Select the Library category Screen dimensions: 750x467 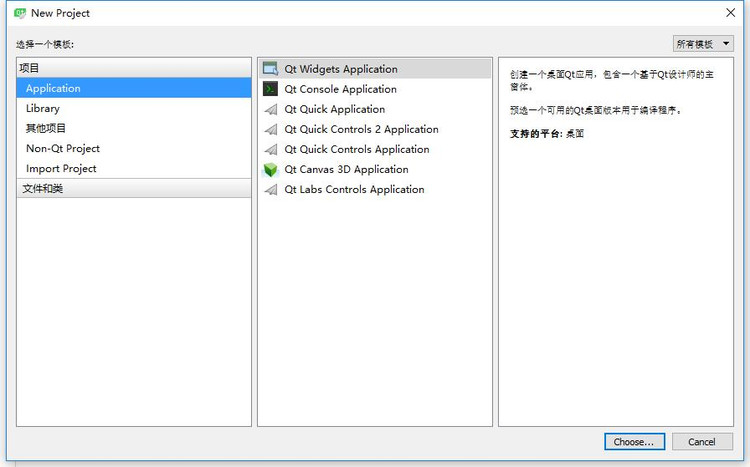click(x=134, y=108)
